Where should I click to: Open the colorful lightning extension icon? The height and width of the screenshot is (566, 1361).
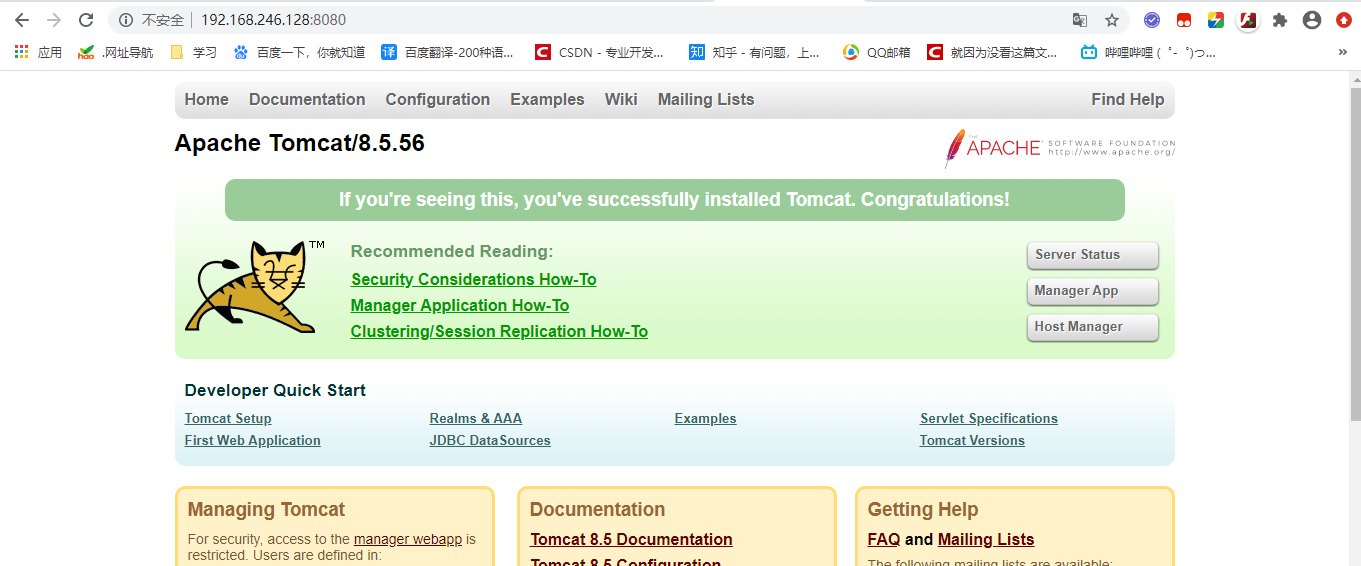tap(1216, 20)
